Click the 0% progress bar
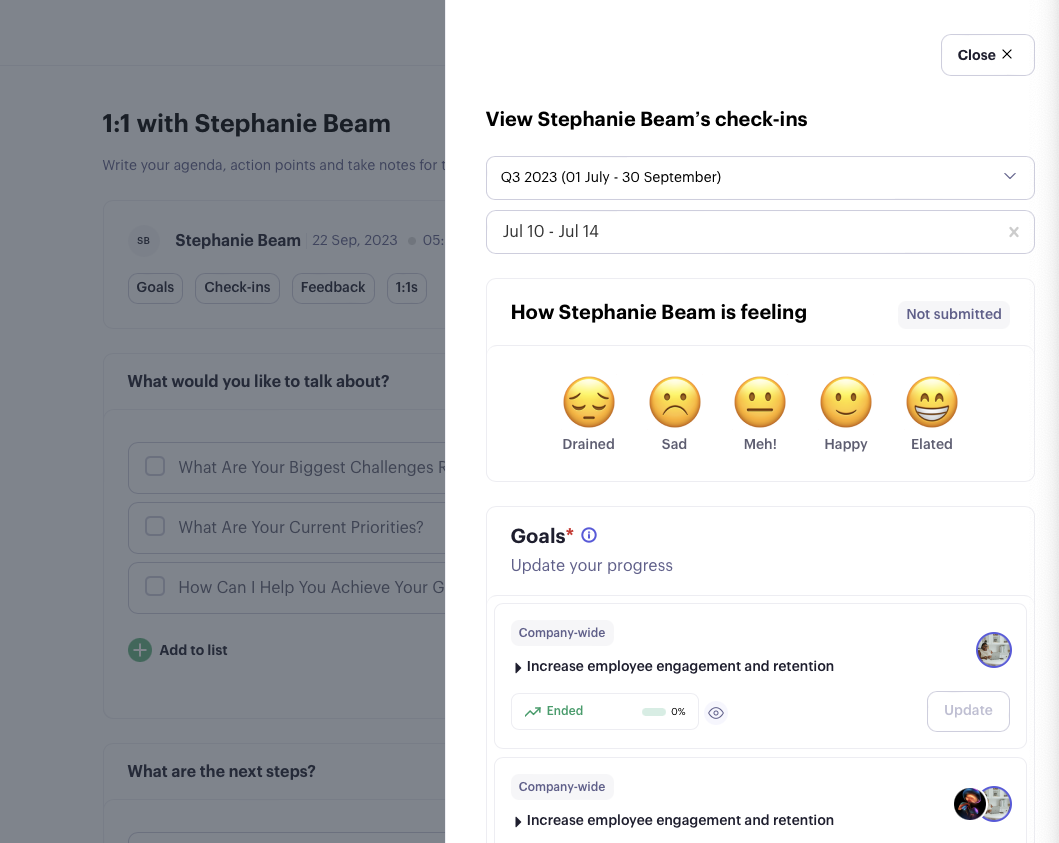Screen dimensions: 1059x843 tap(654, 712)
